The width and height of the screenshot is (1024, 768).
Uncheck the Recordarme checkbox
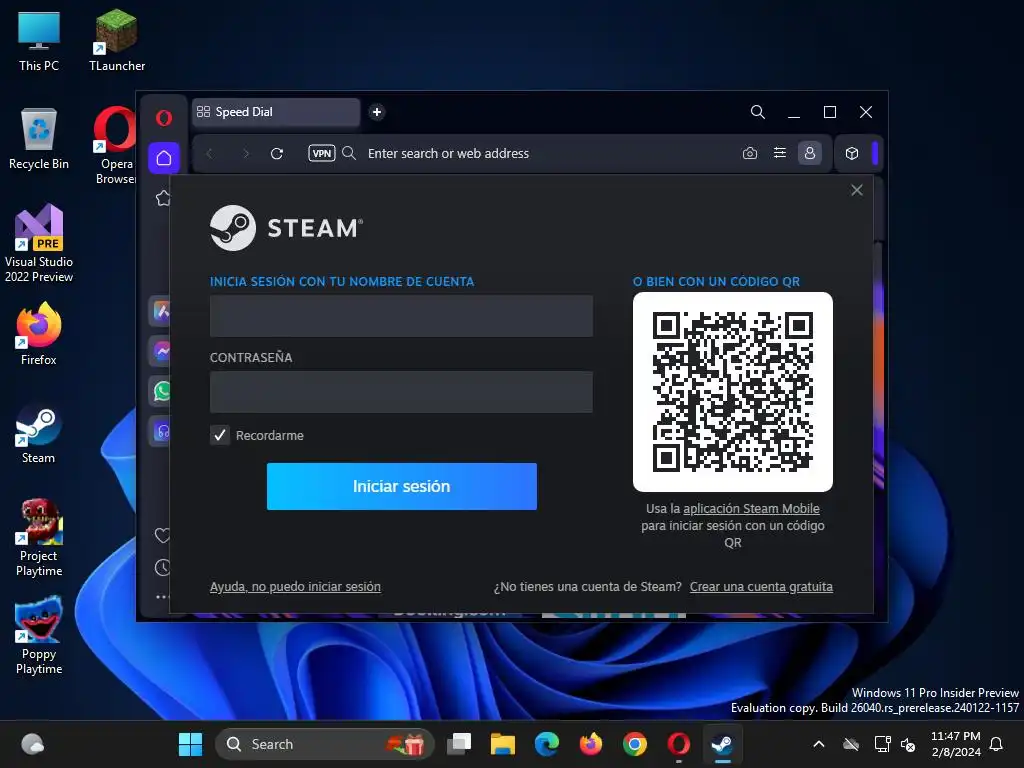[x=220, y=436]
